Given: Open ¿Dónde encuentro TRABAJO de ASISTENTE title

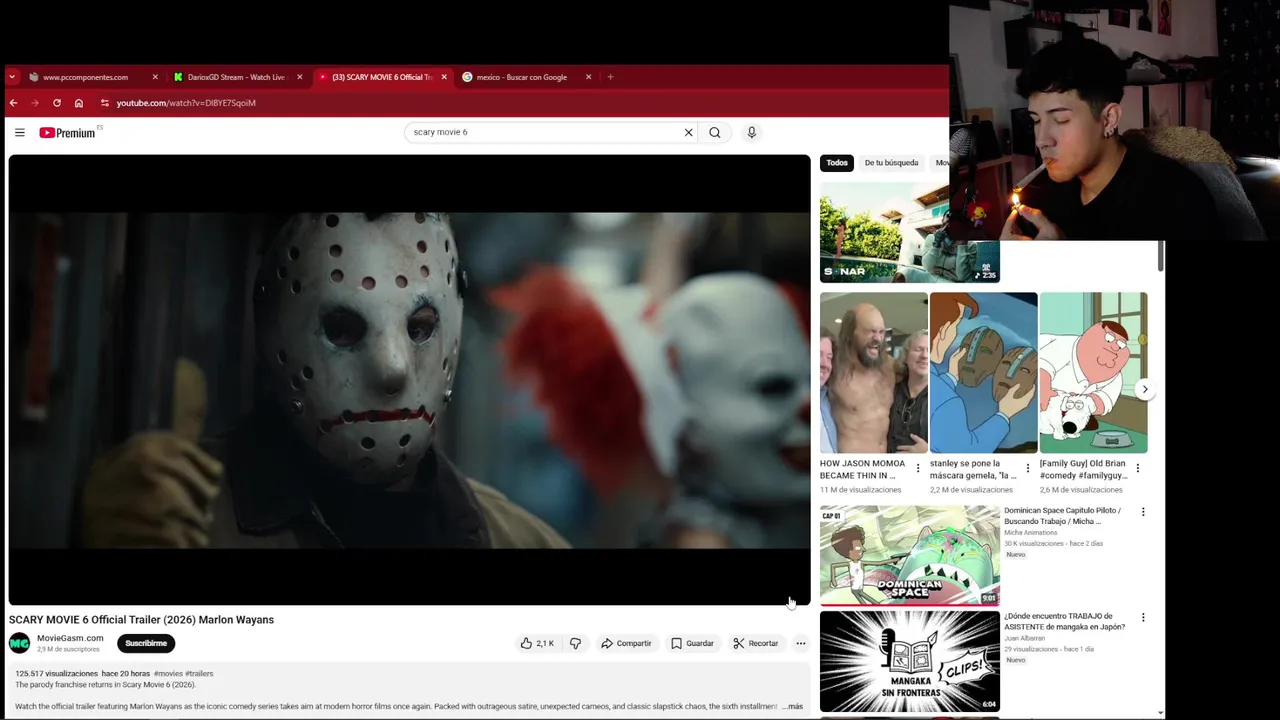Looking at the screenshot, I should pyautogui.click(x=1065, y=622).
